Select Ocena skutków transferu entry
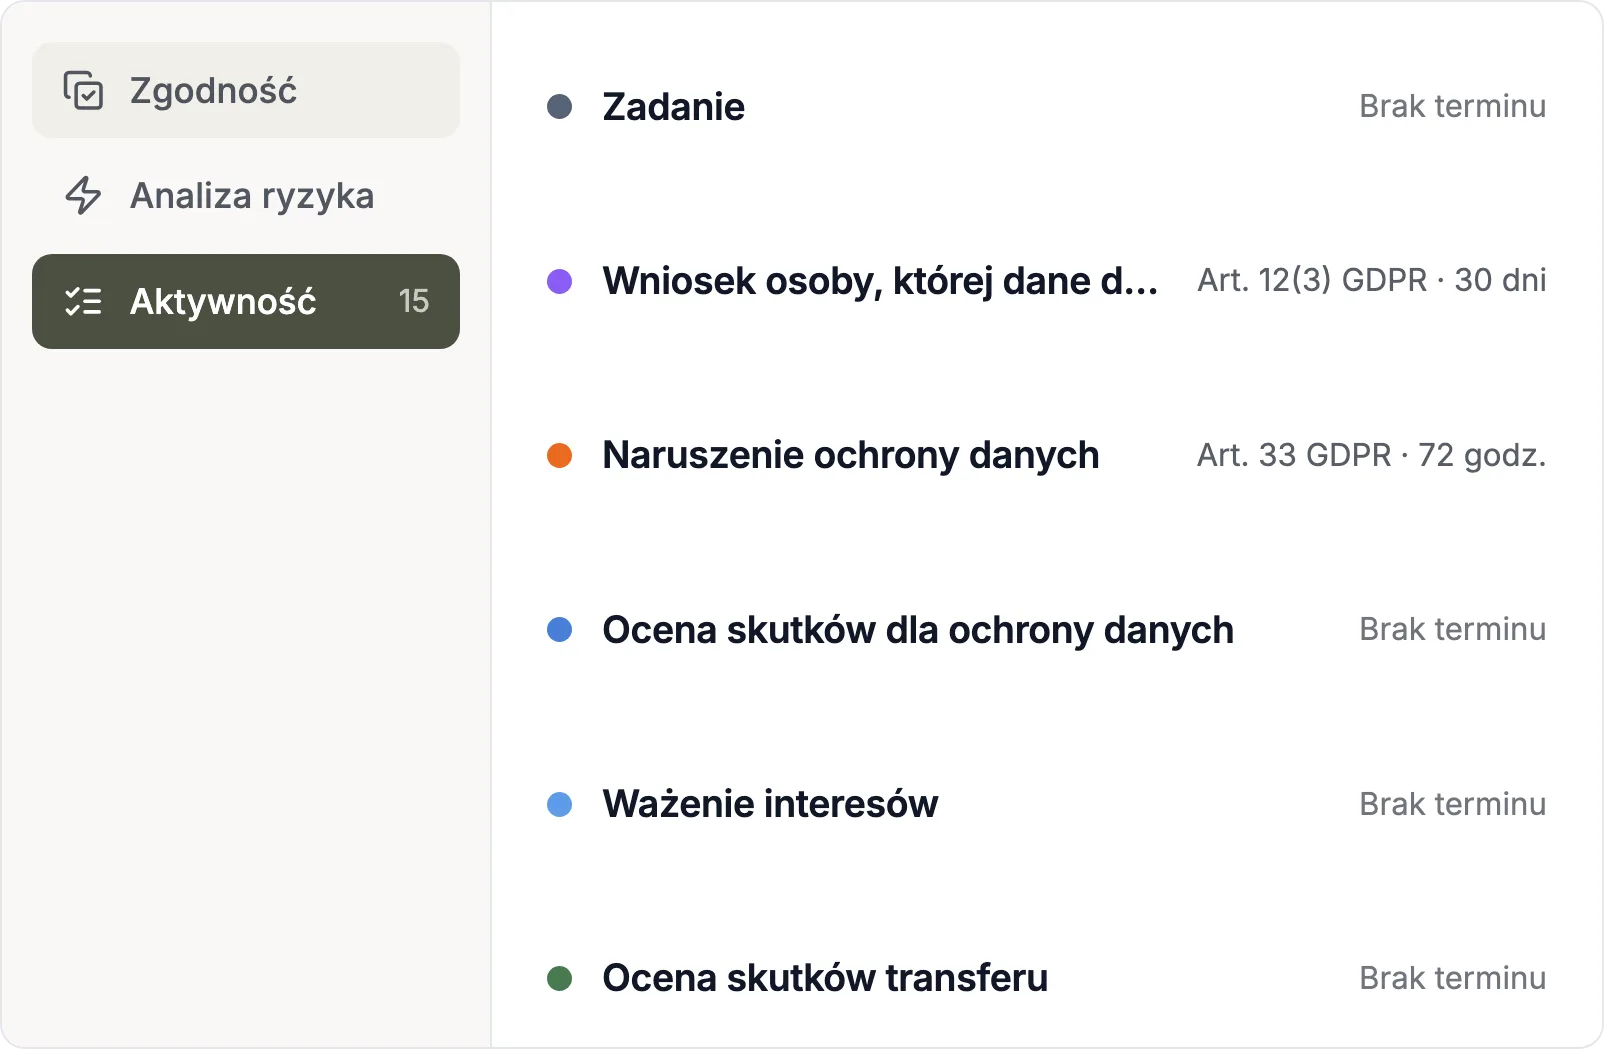This screenshot has width=1604, height=1049. [x=825, y=978]
